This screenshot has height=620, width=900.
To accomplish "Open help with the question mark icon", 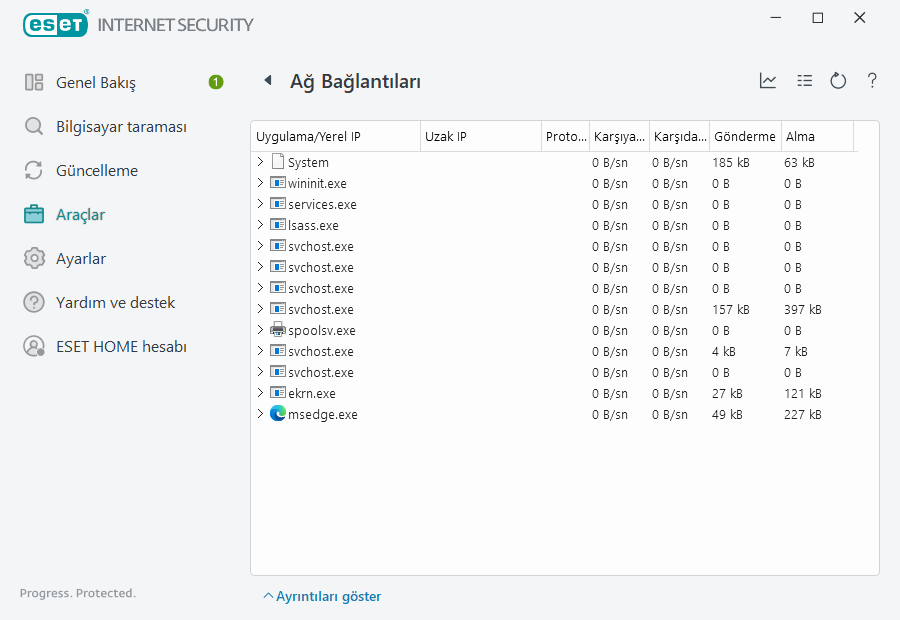I will (x=872, y=81).
